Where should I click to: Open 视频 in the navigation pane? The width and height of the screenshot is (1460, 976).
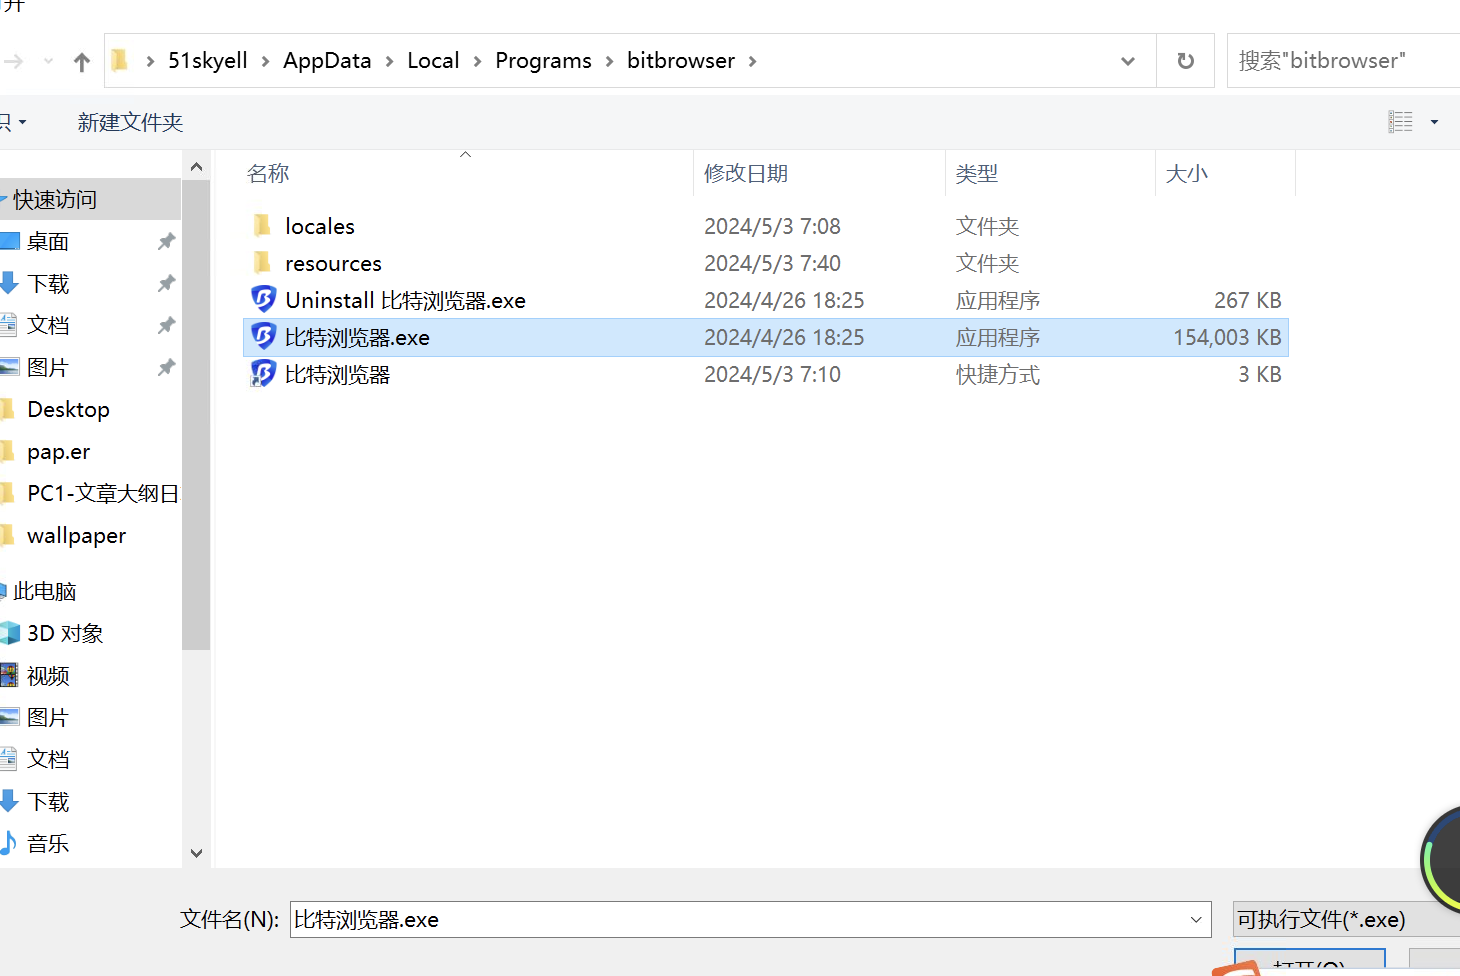pos(48,676)
